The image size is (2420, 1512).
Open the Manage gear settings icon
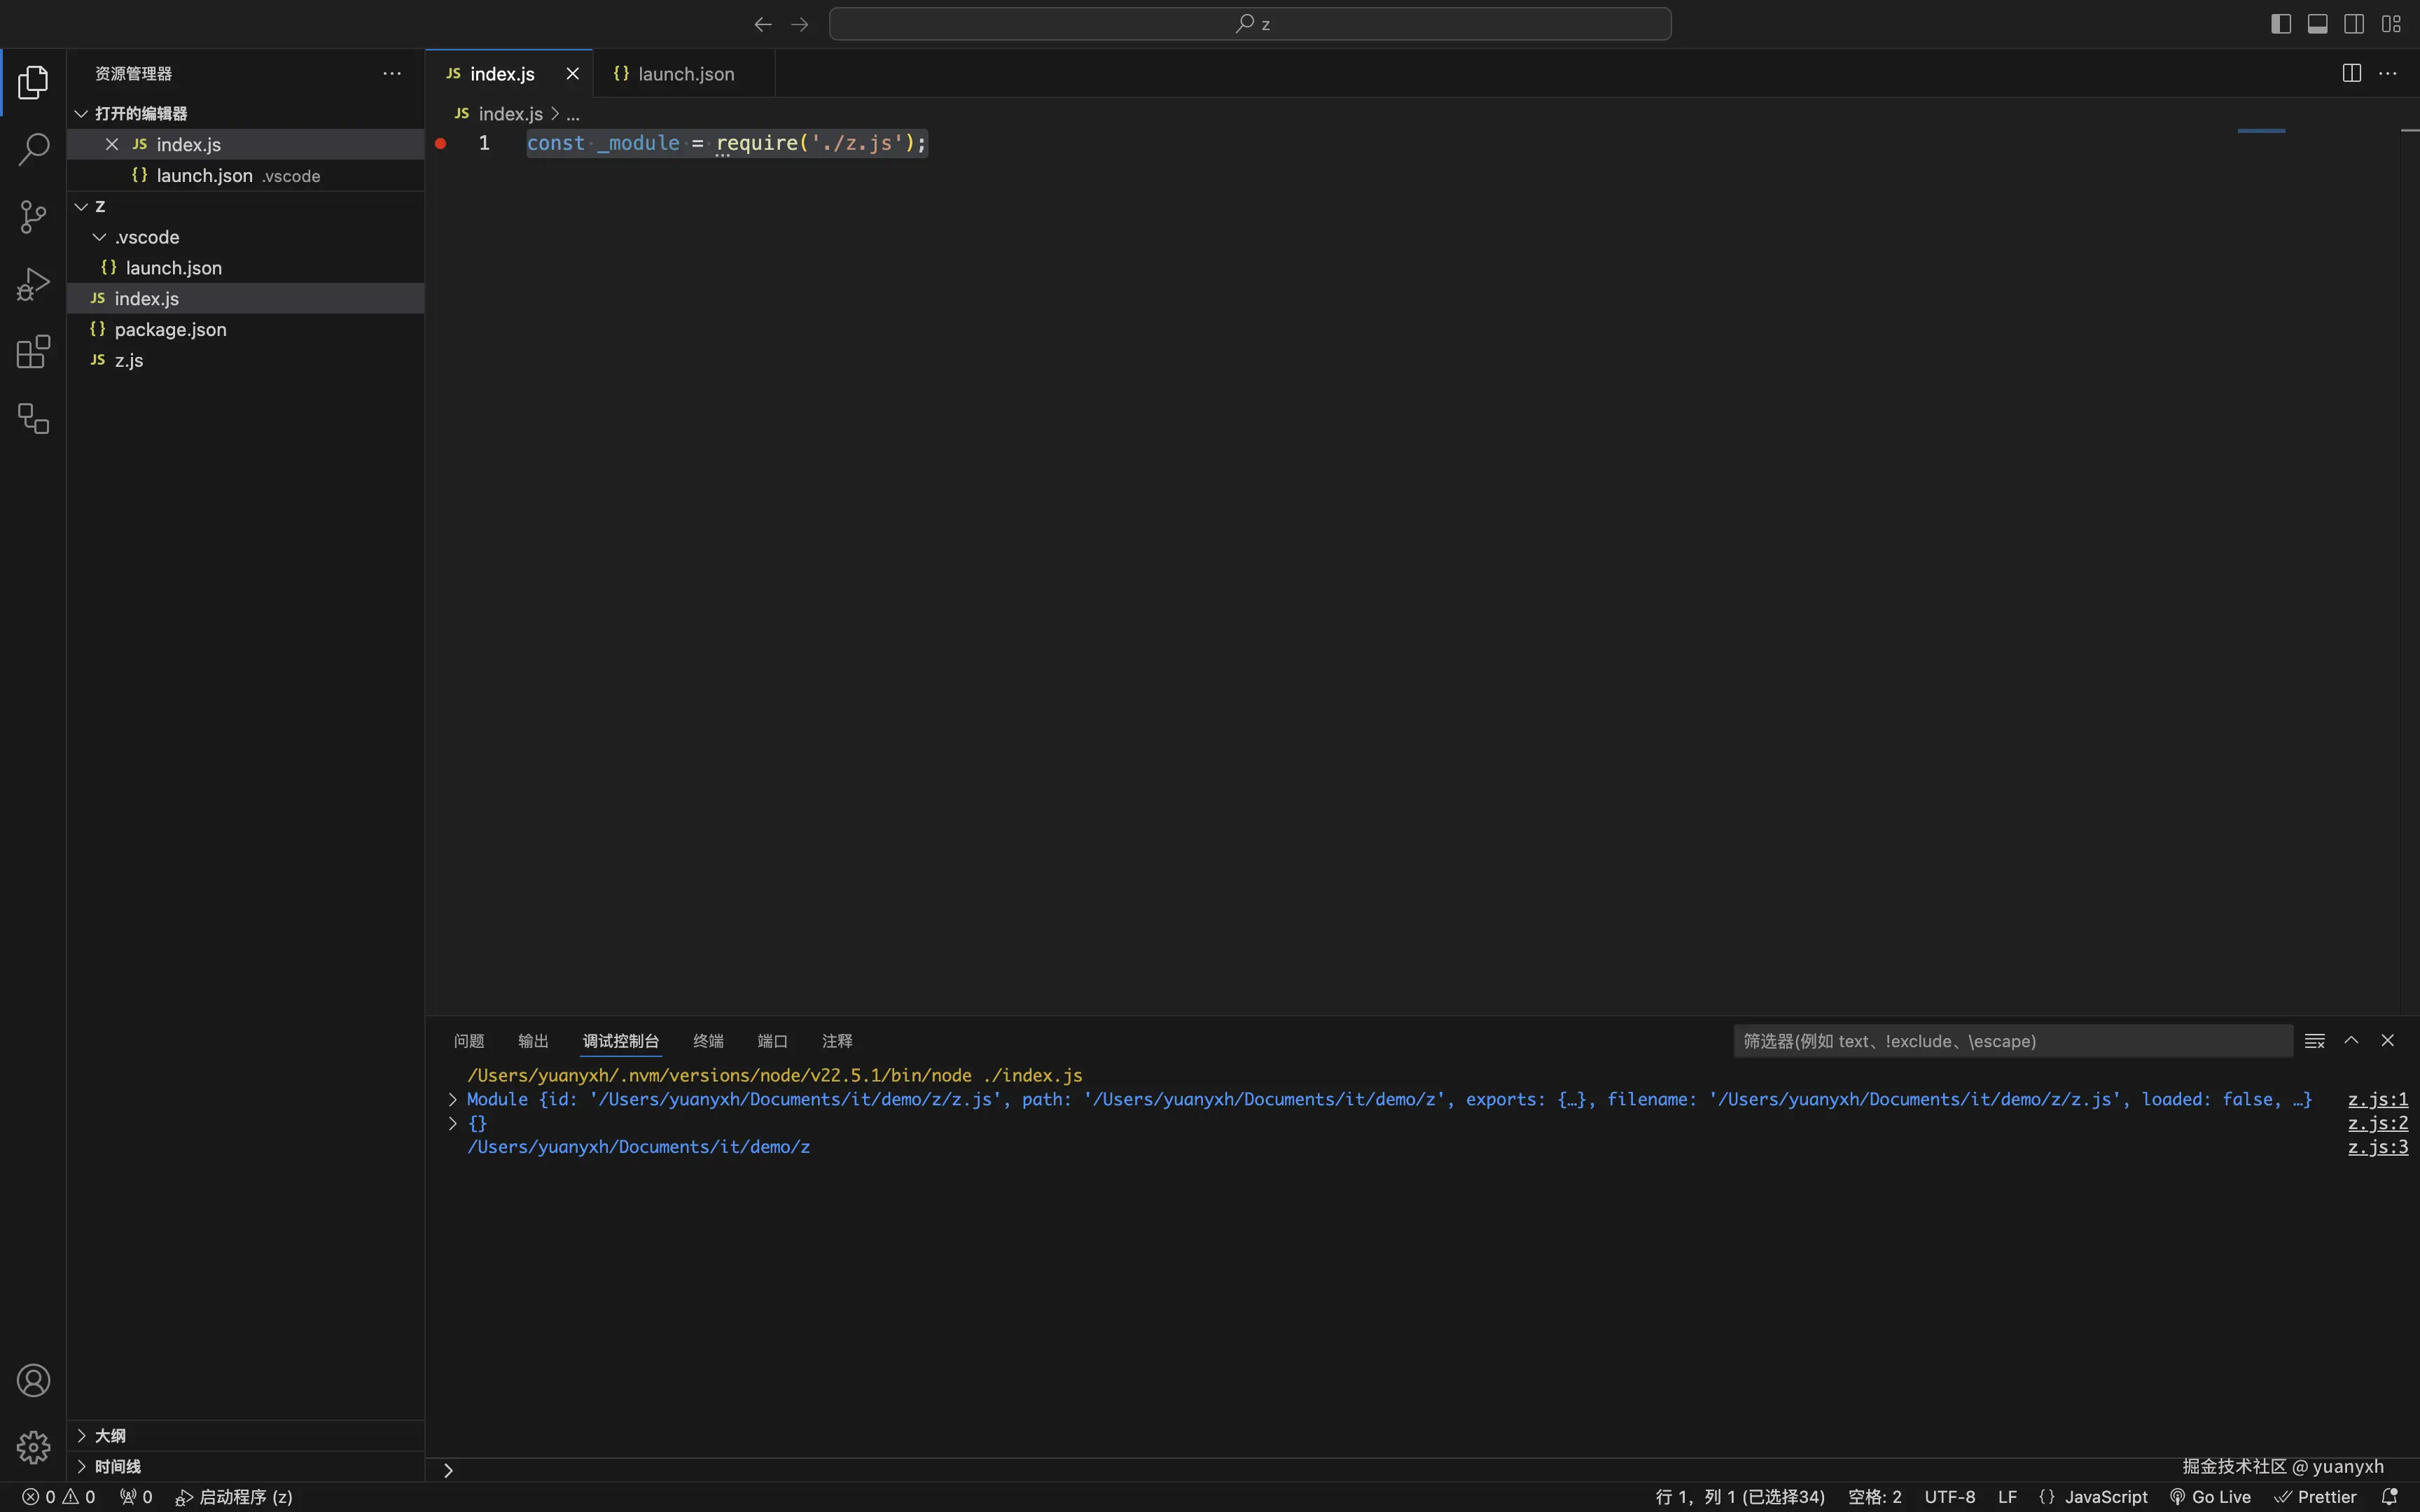click(x=33, y=1446)
